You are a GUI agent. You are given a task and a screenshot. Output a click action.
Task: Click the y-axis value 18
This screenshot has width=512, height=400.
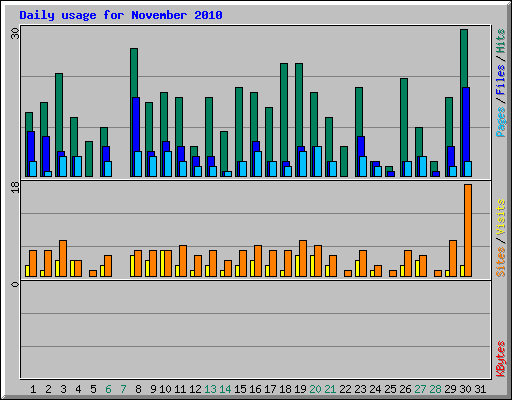pos(15,187)
